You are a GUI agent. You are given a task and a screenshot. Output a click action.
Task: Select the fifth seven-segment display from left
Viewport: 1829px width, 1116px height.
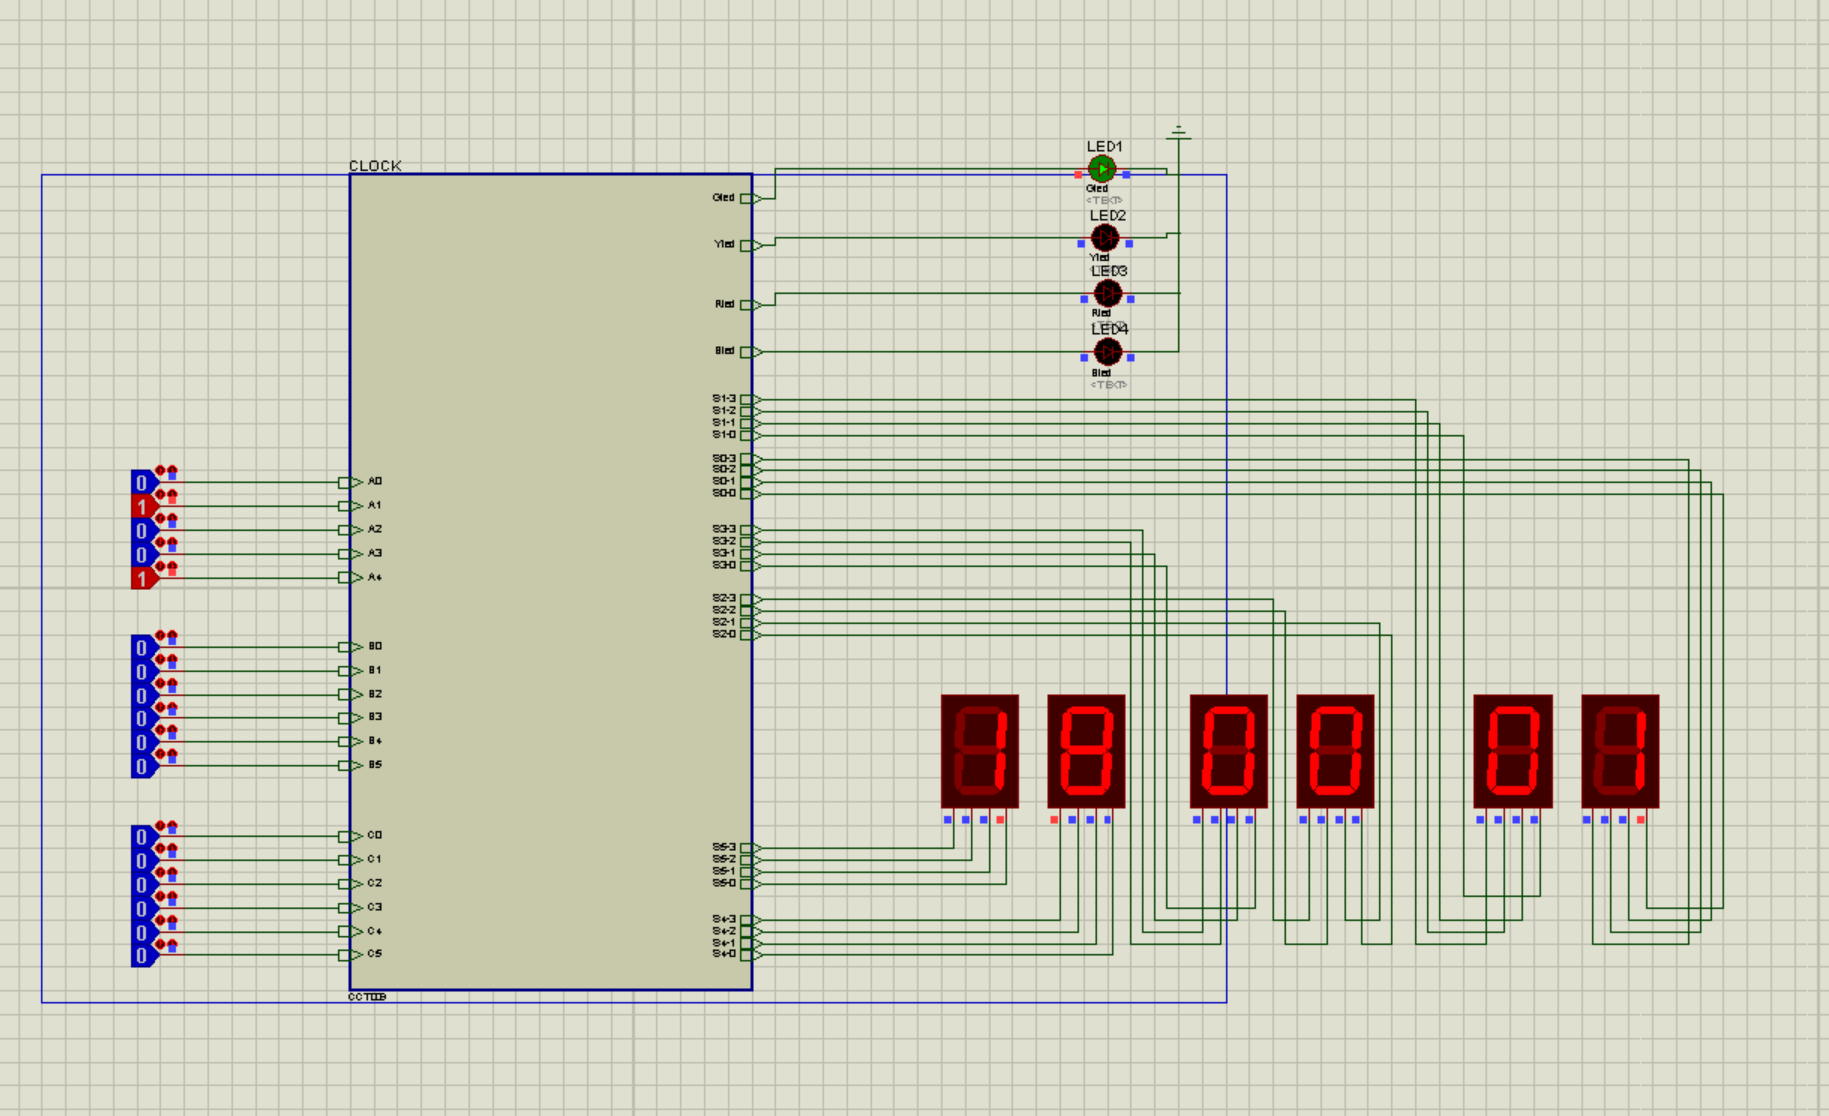pos(1513,751)
